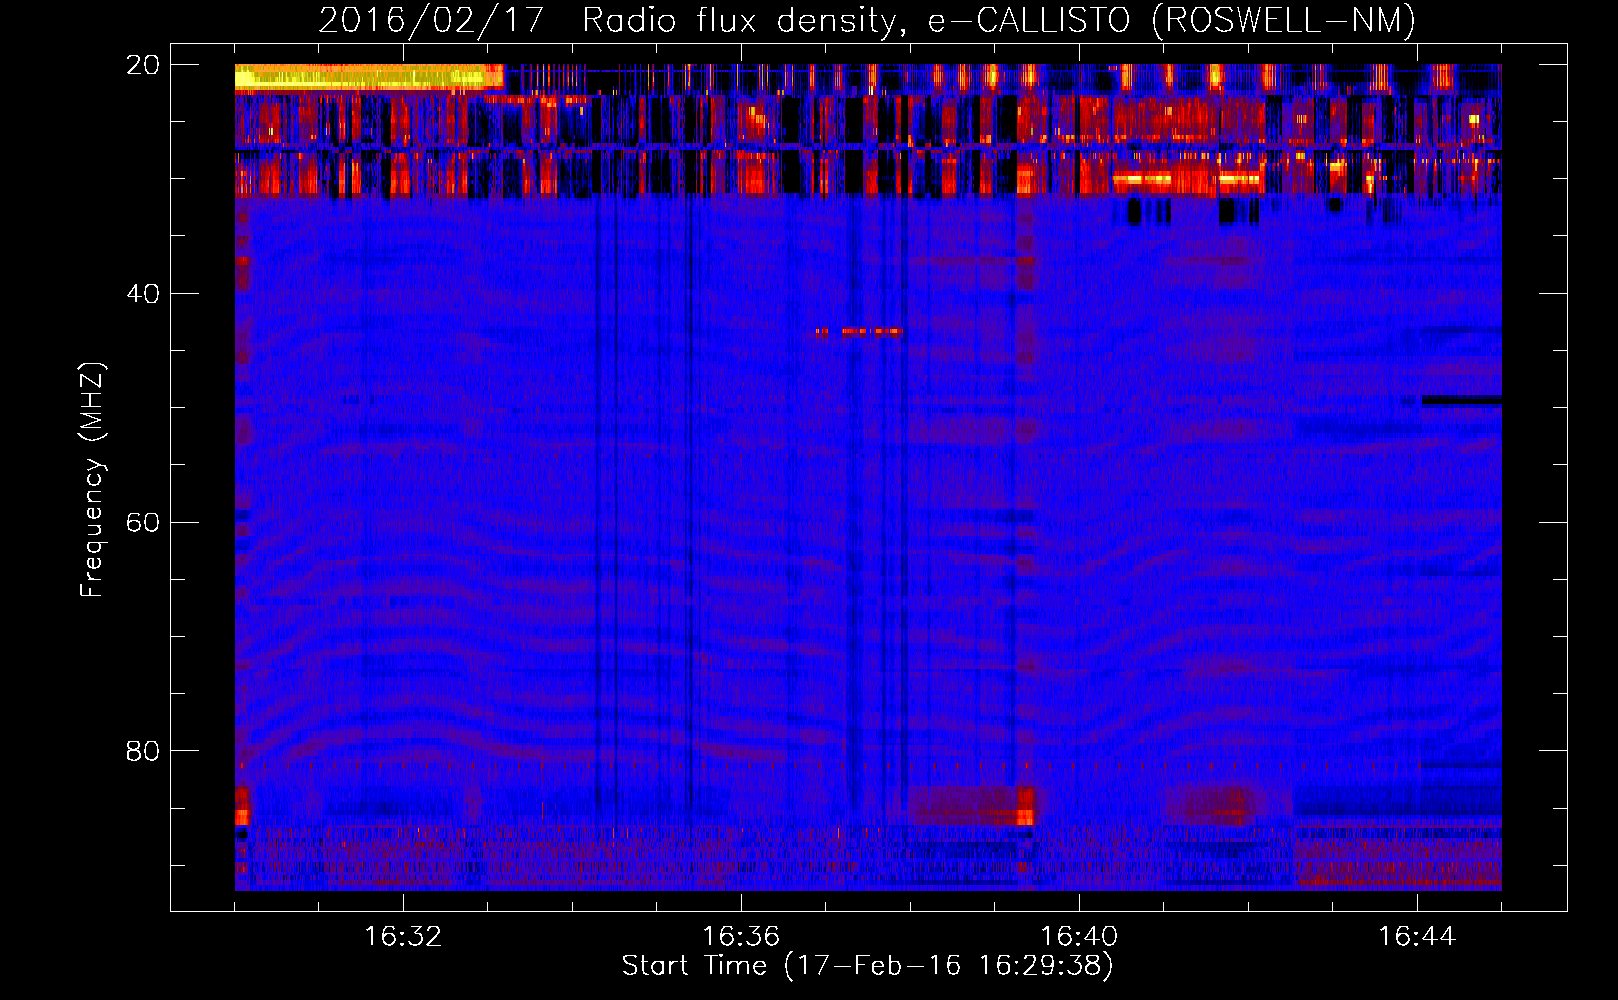Click the 16:36 time axis label
The image size is (1618, 1000).
(x=741, y=937)
